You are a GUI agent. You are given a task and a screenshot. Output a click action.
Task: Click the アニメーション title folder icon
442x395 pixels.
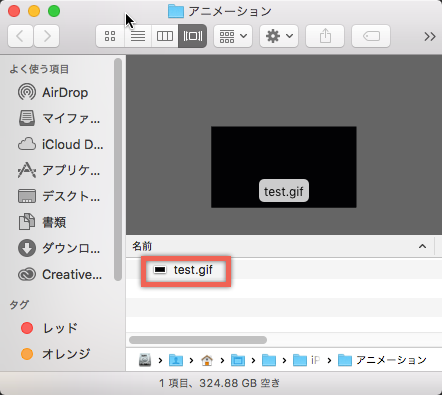tap(176, 11)
